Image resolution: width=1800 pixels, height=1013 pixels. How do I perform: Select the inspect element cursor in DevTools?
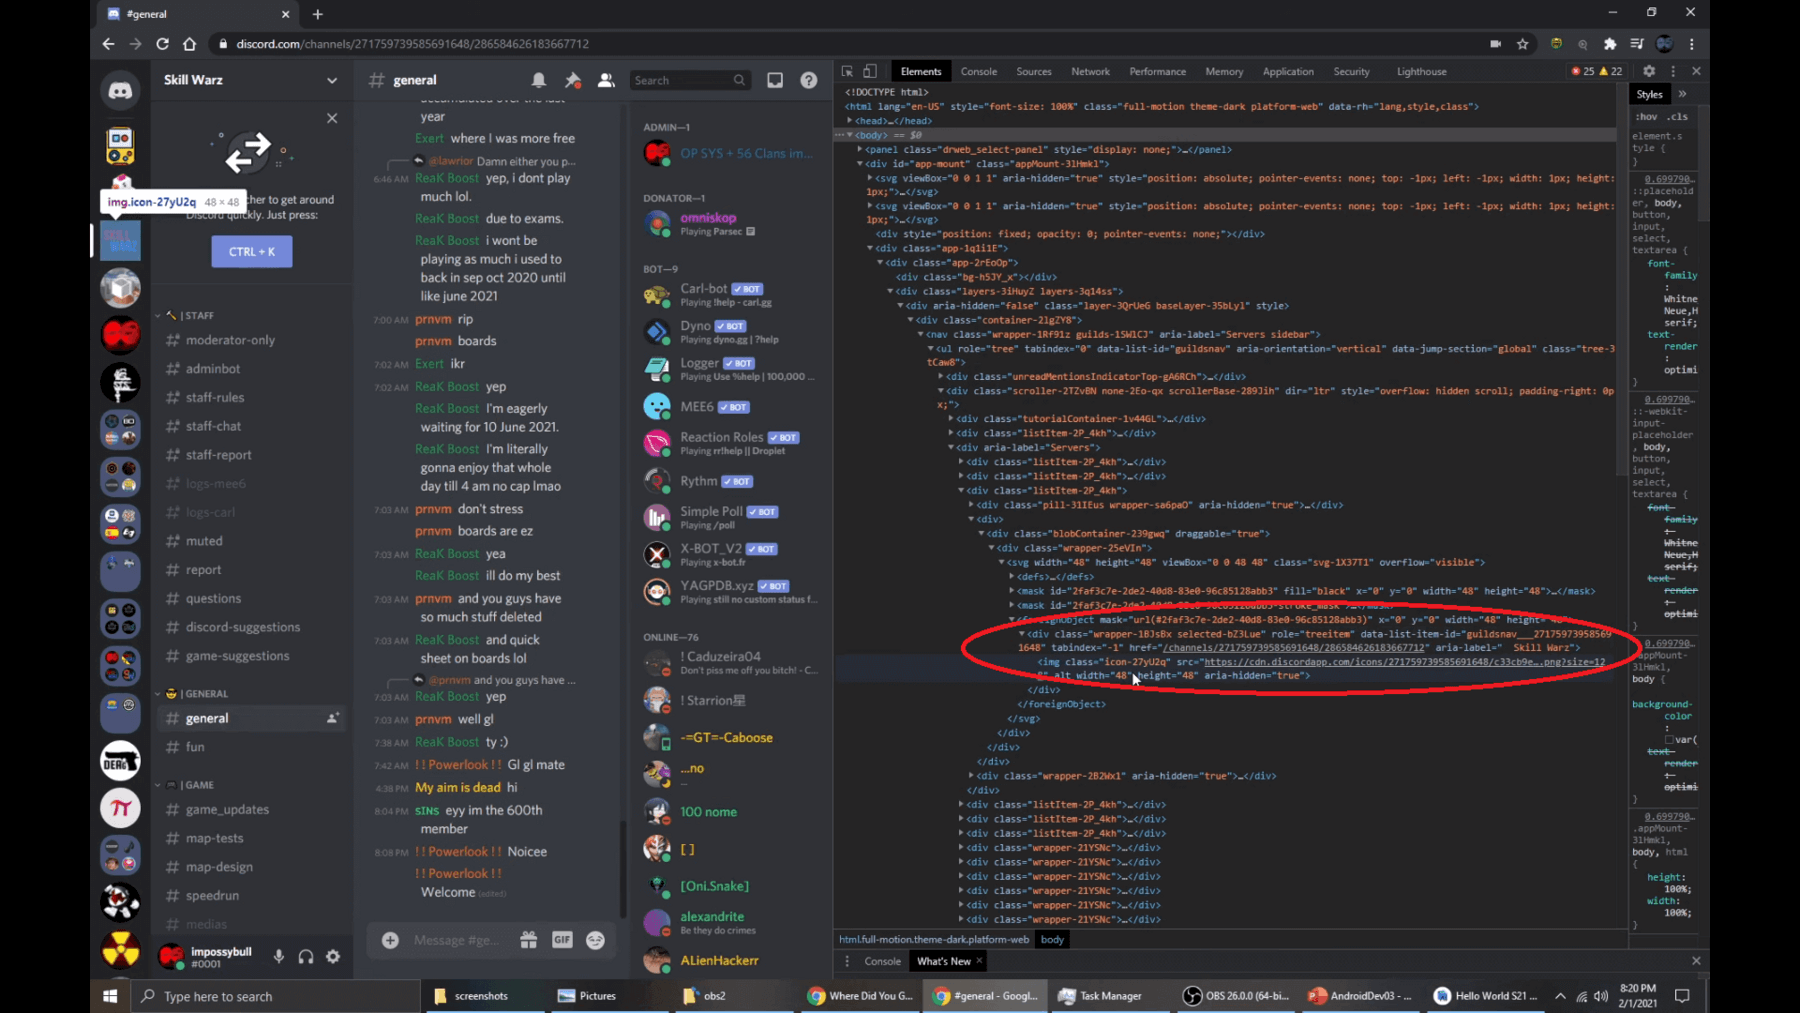click(x=846, y=71)
